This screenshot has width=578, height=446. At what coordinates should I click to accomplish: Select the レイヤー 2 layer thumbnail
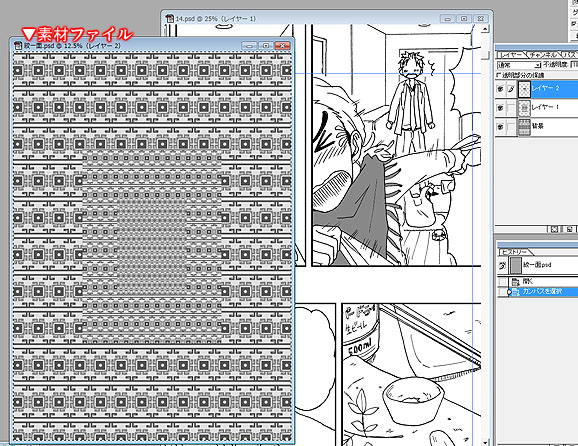[524, 89]
